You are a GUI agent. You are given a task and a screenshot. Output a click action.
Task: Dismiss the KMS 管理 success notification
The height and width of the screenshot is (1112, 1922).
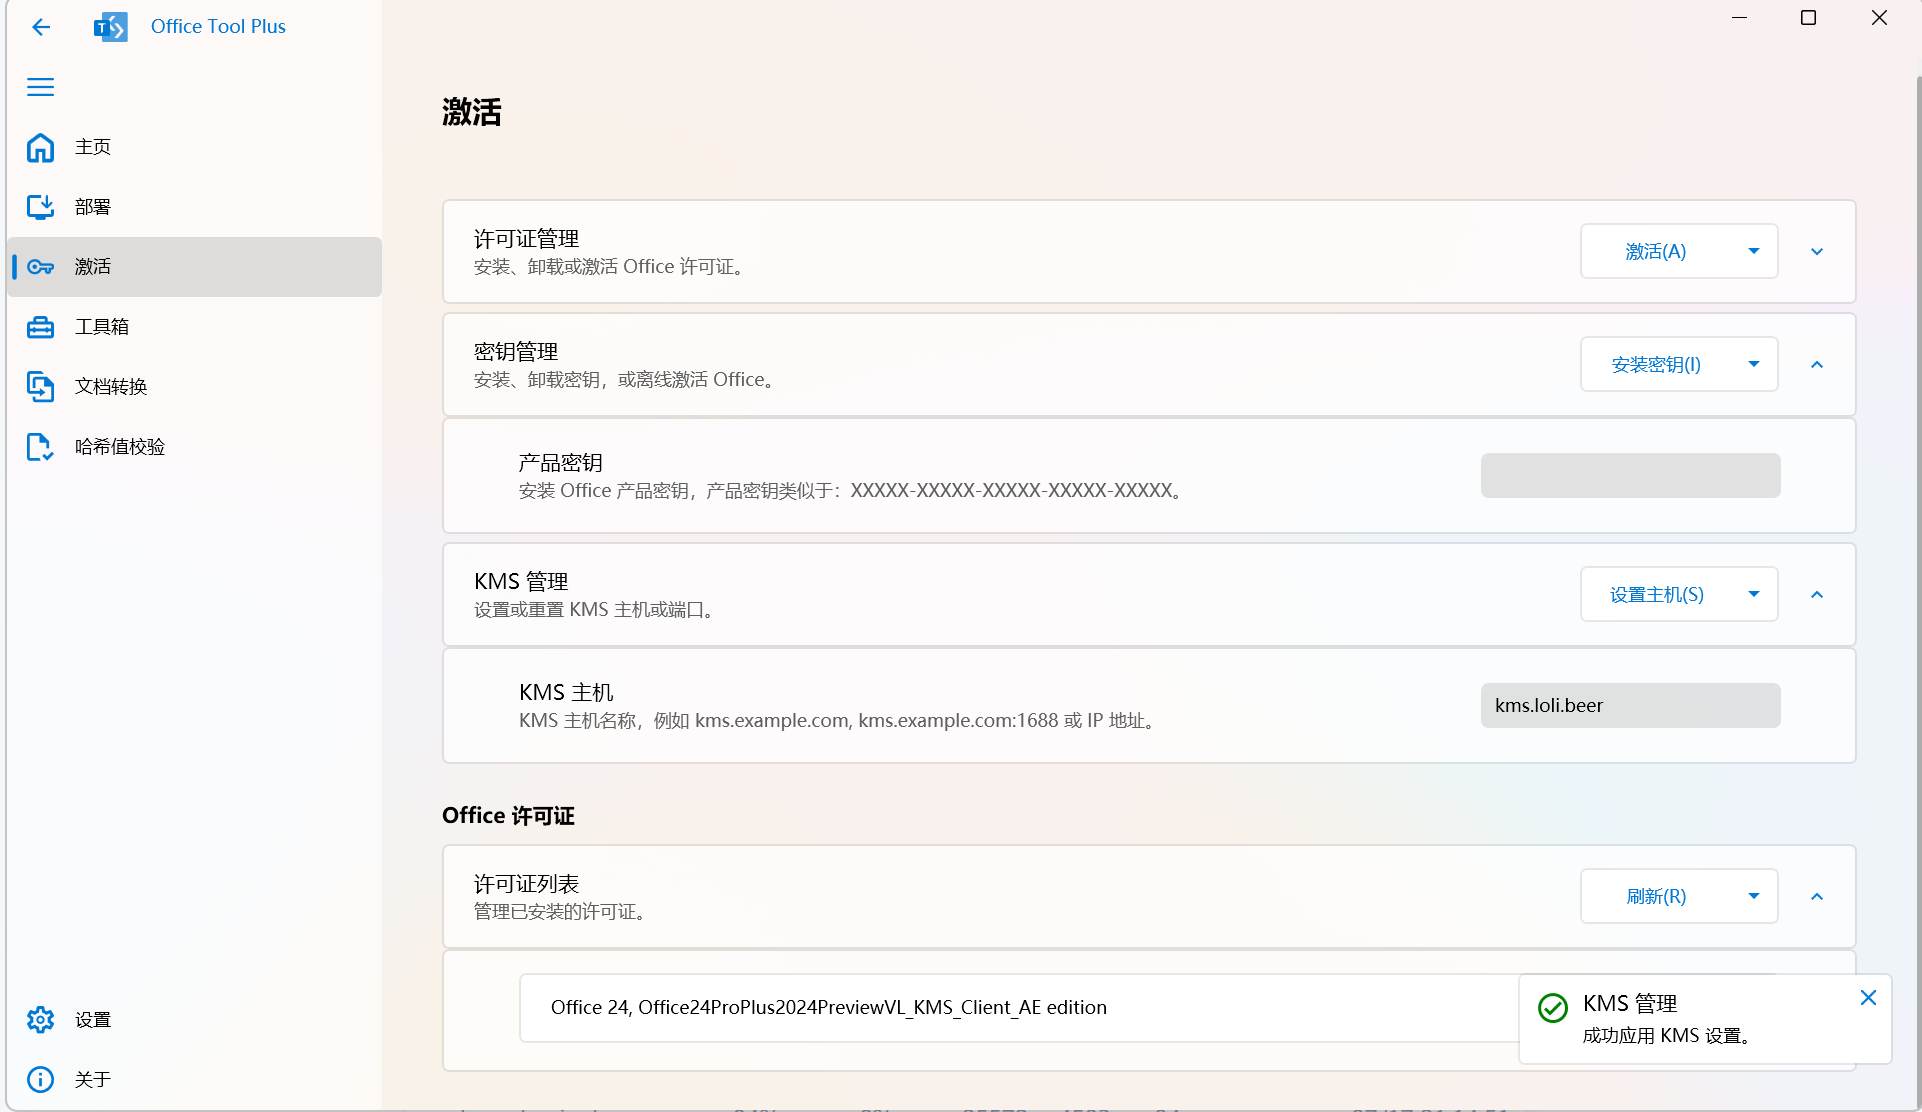pyautogui.click(x=1868, y=997)
